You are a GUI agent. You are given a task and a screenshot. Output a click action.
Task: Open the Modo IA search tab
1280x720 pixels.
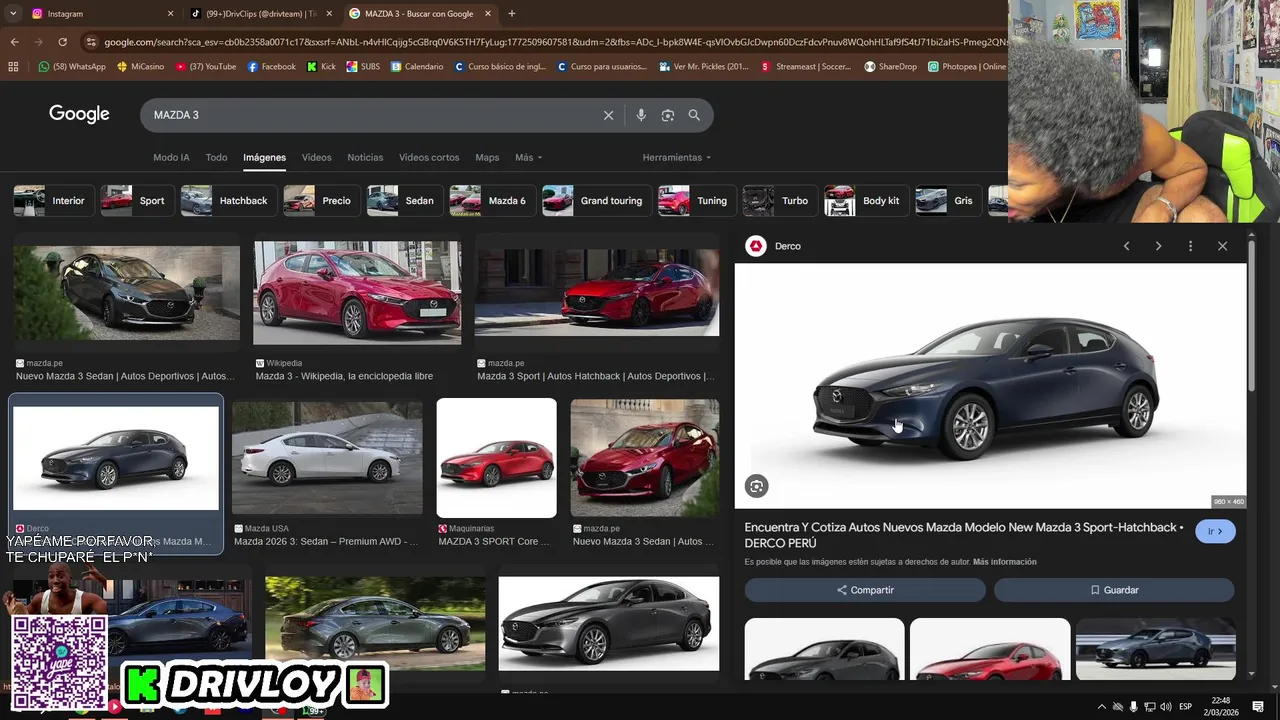click(171, 157)
